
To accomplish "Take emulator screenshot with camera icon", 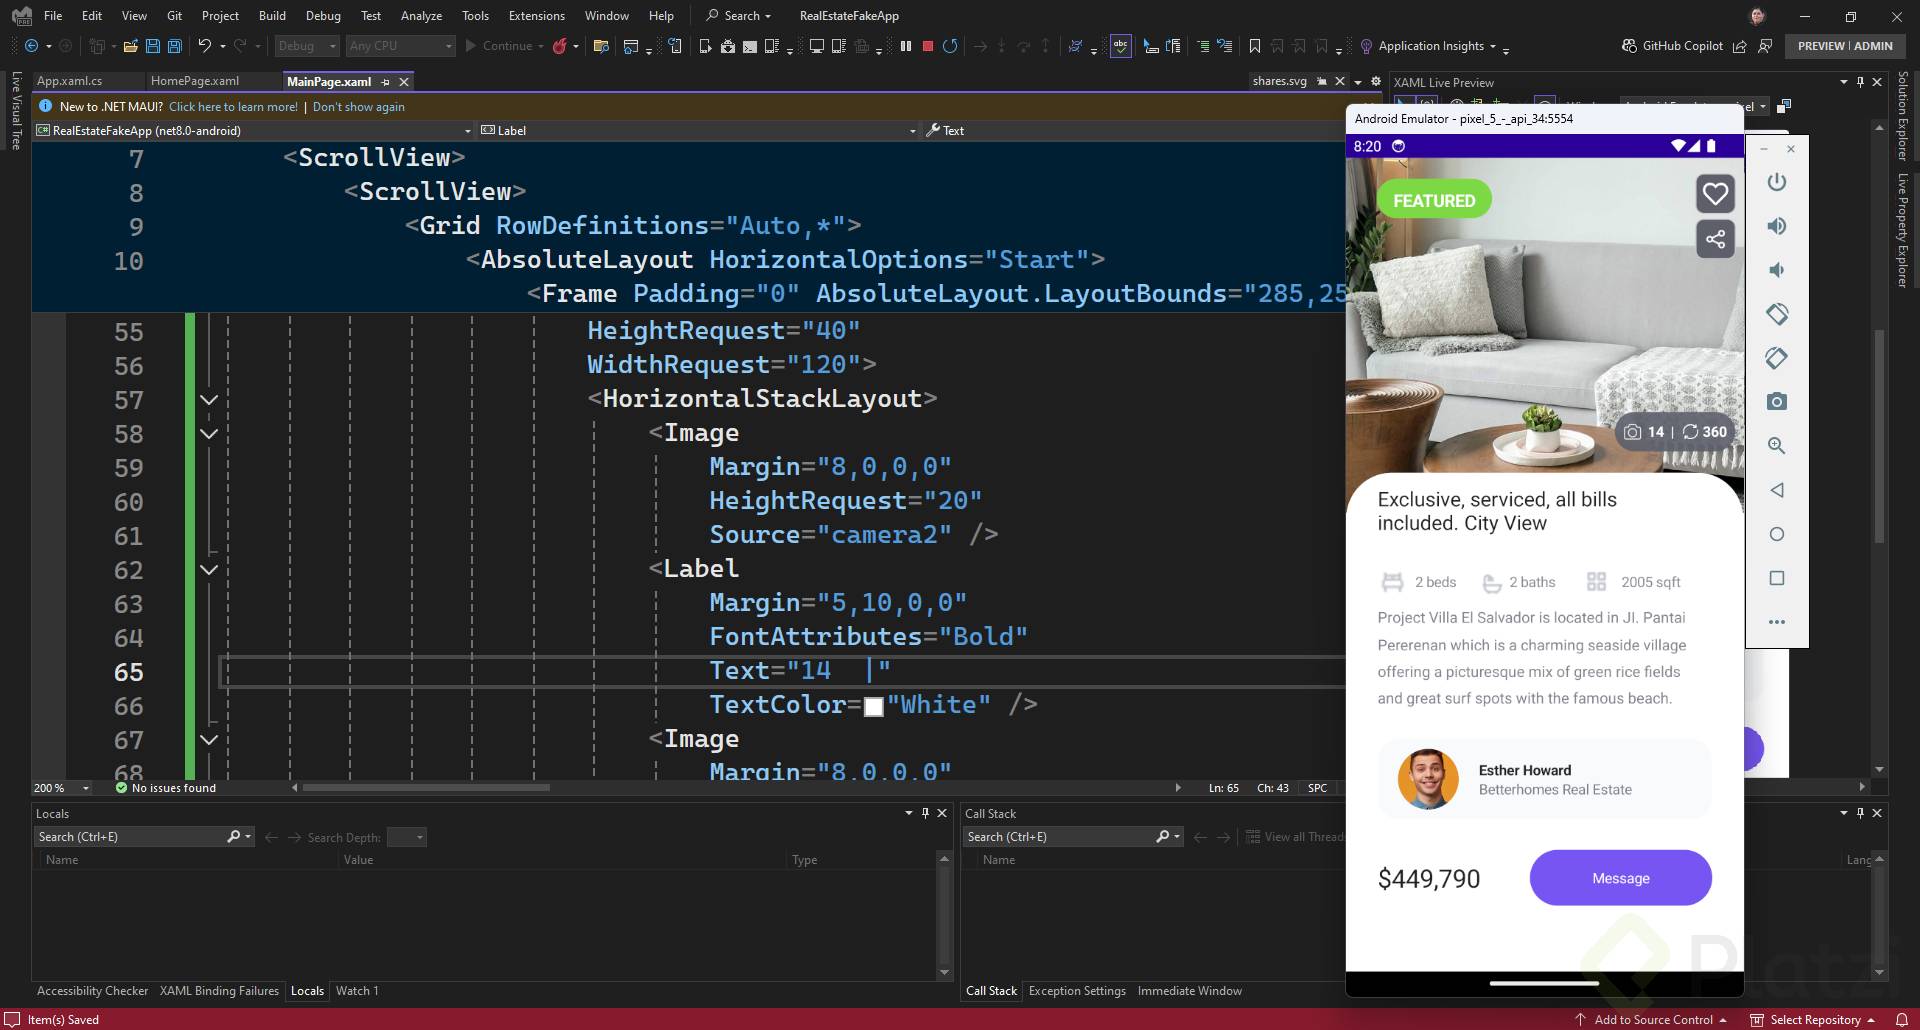I will 1776,402.
